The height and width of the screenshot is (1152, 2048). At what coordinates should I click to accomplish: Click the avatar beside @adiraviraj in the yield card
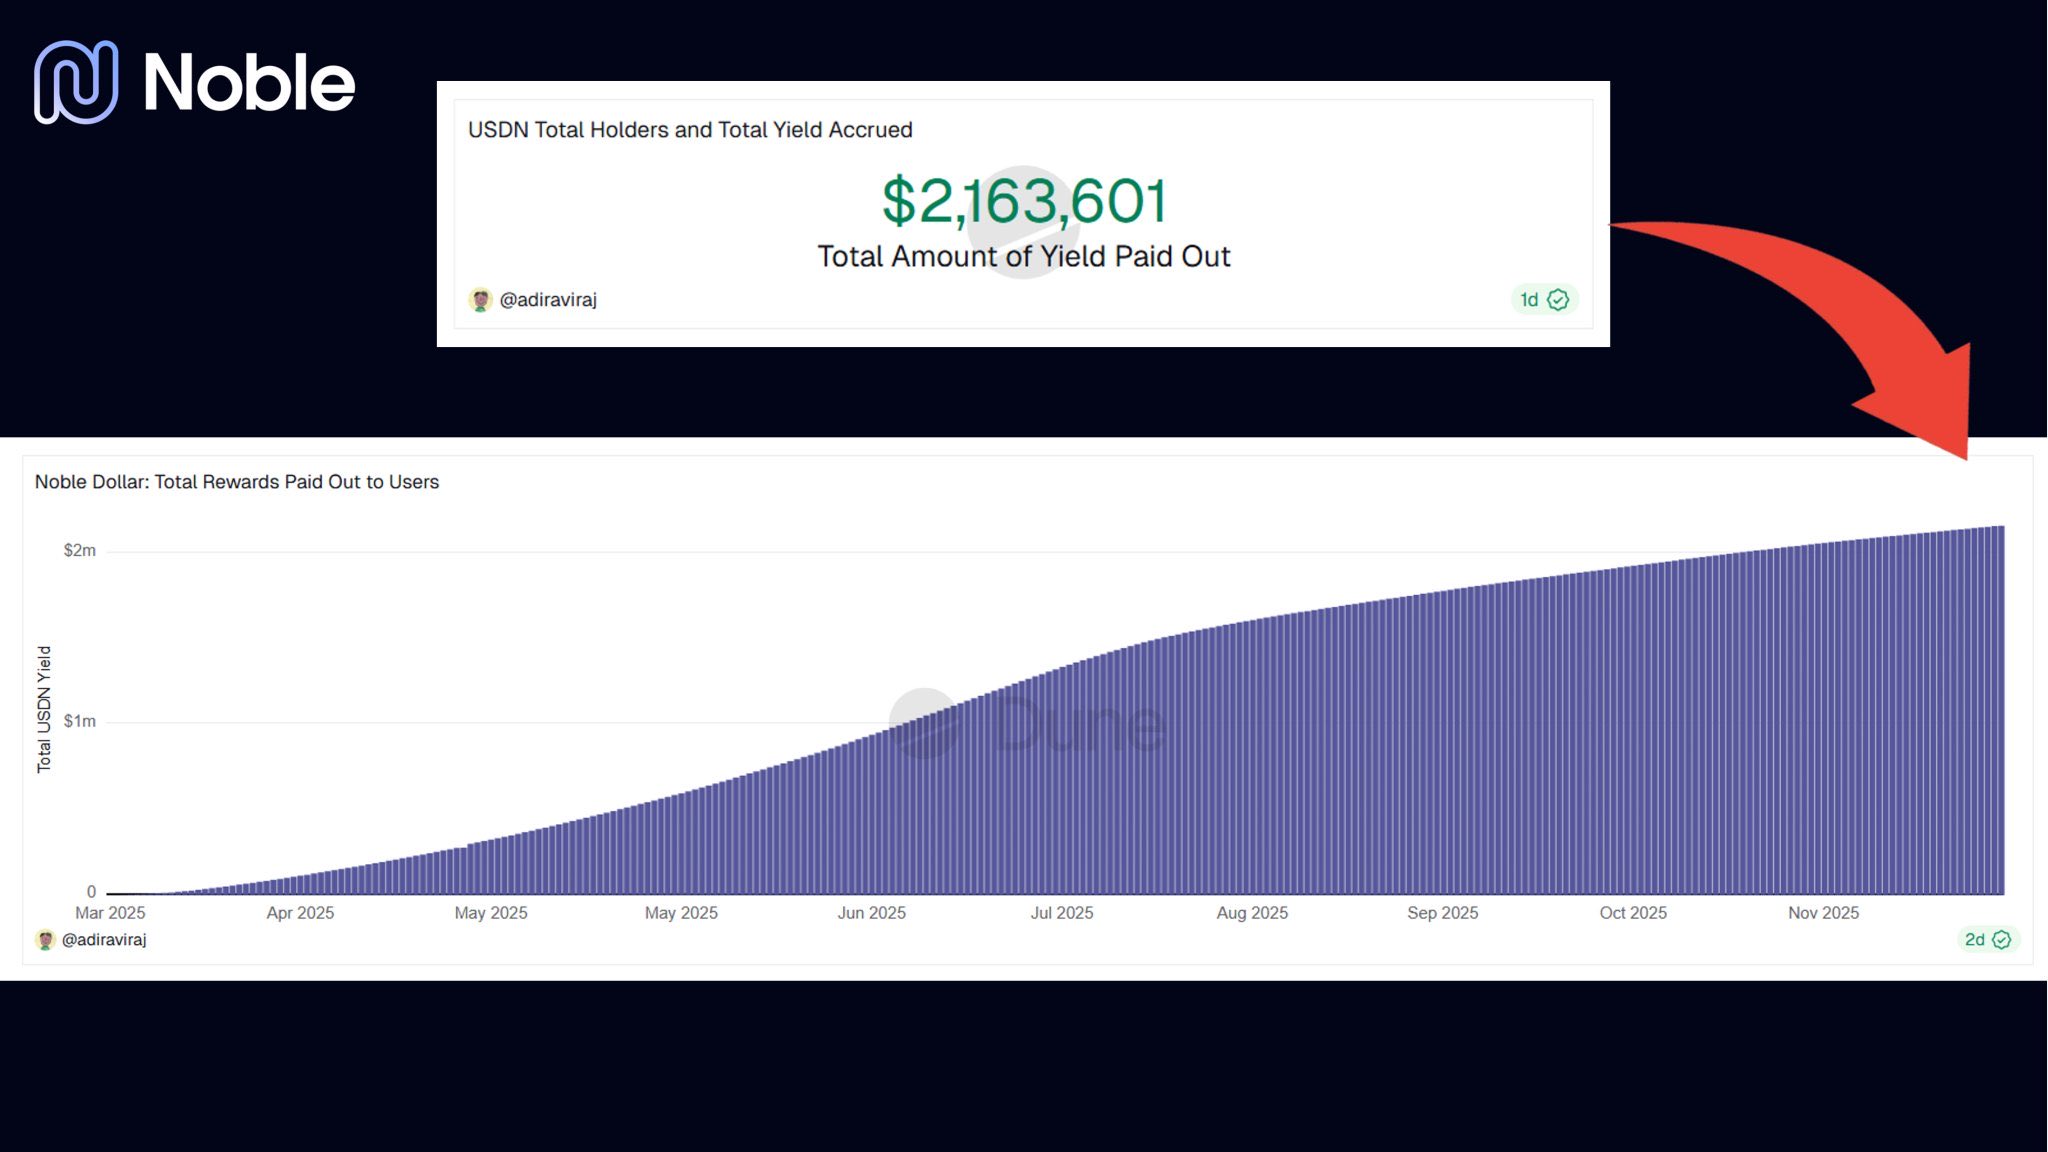(480, 300)
